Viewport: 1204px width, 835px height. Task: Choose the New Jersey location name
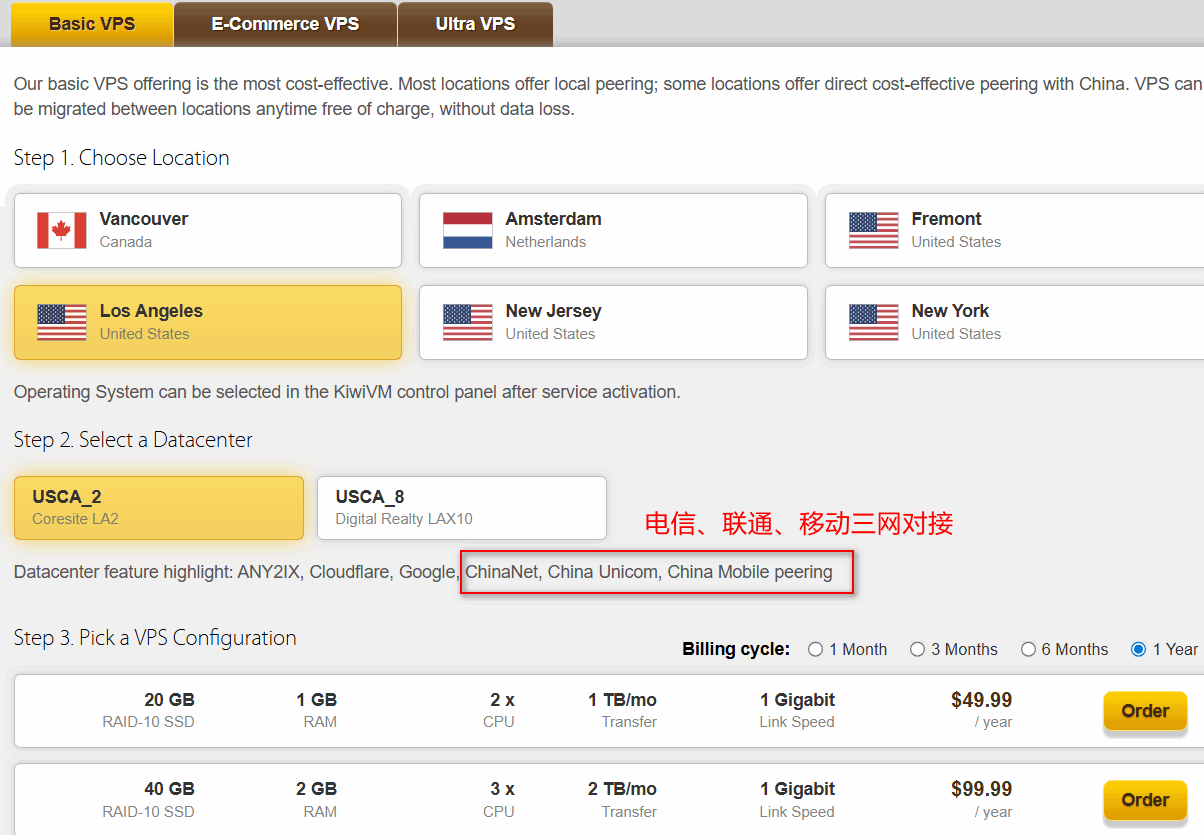[x=553, y=311]
